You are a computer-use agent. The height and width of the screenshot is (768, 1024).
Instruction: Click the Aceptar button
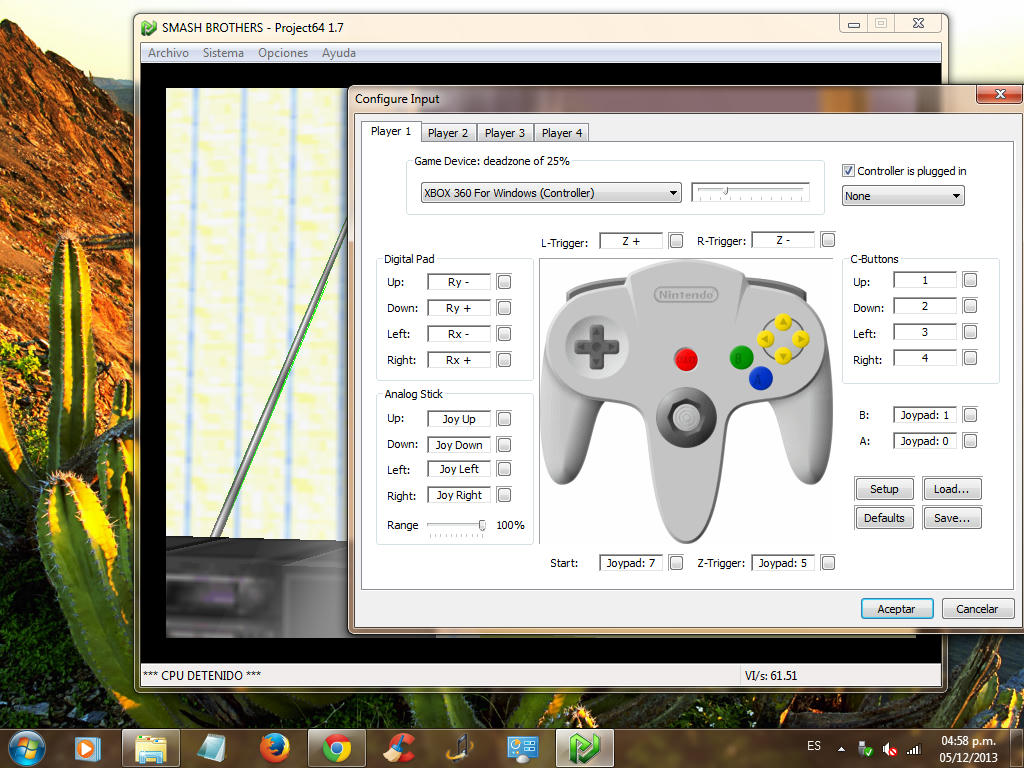tap(896, 609)
